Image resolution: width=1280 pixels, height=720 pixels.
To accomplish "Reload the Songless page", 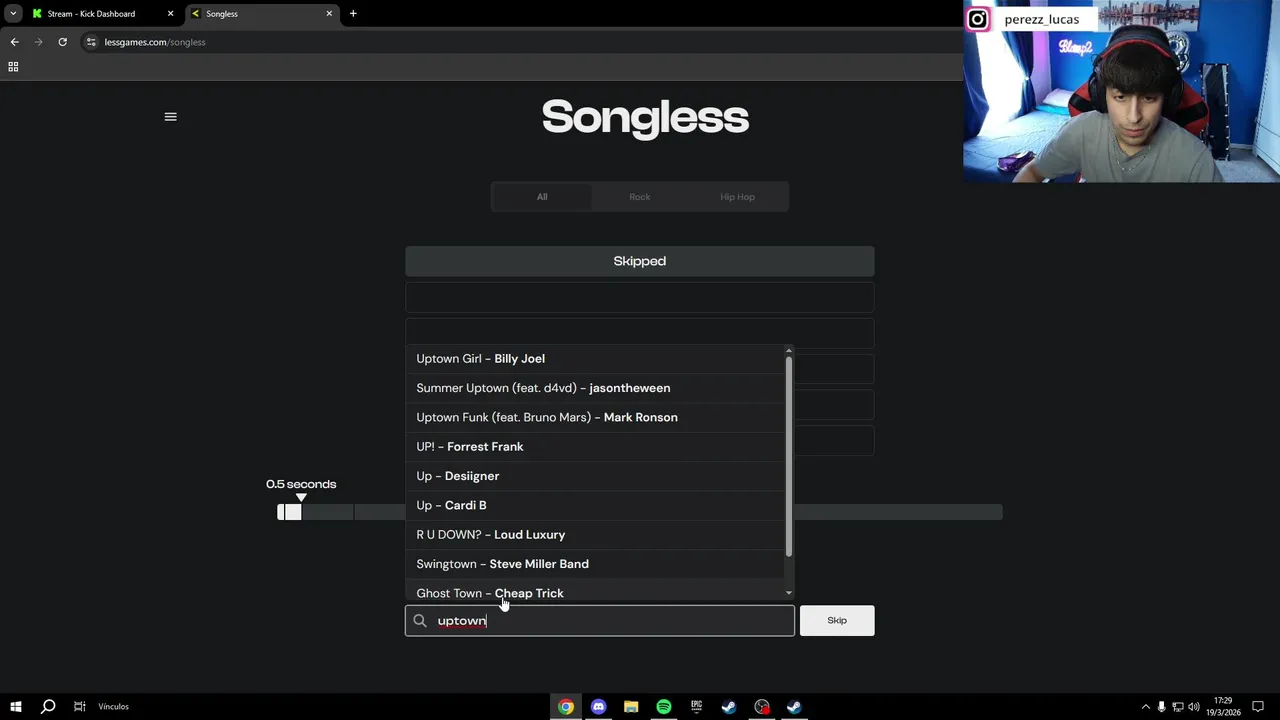I will coord(62,42).
